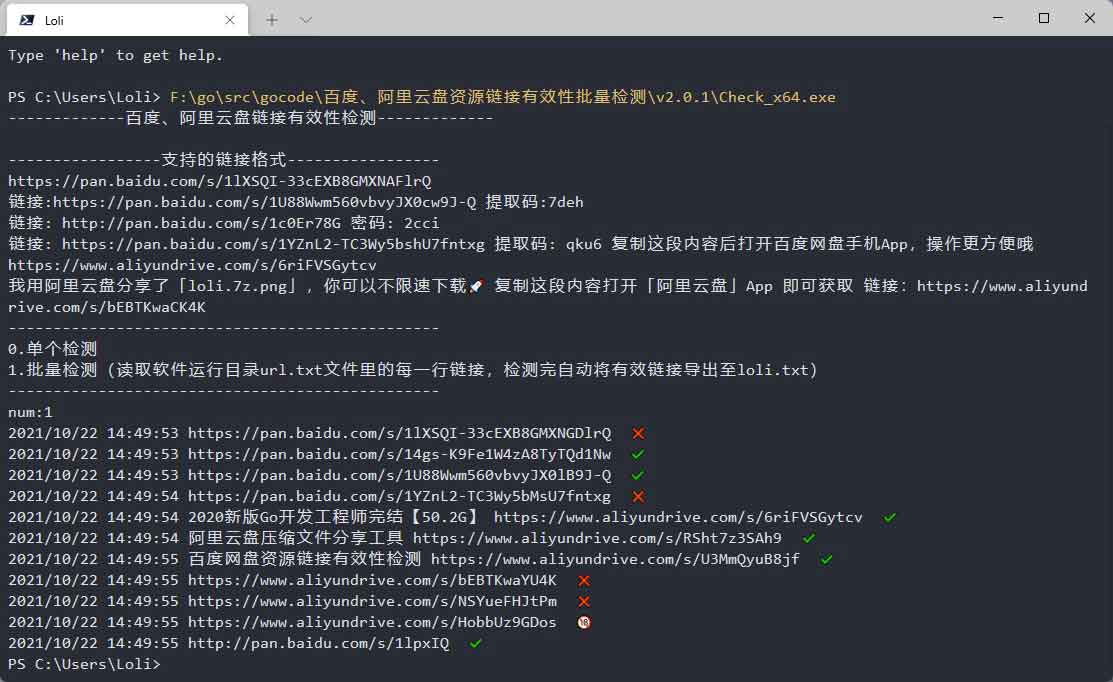Maximize the terminal window

click(1043, 18)
